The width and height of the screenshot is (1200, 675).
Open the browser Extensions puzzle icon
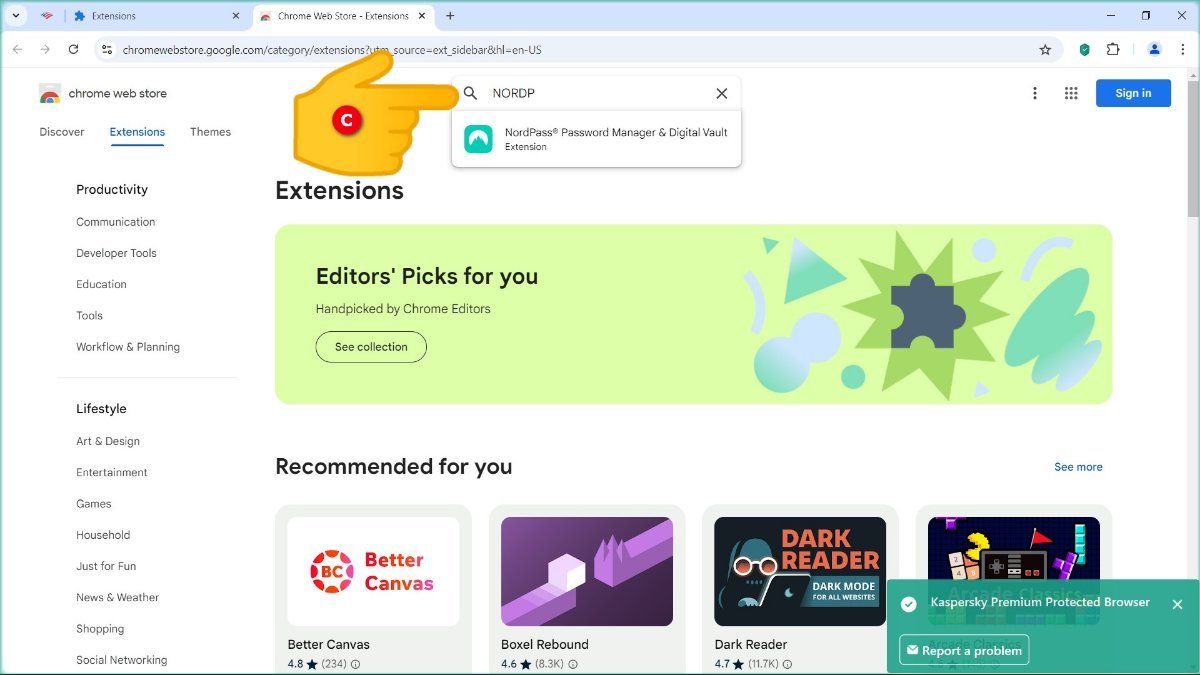point(1113,49)
